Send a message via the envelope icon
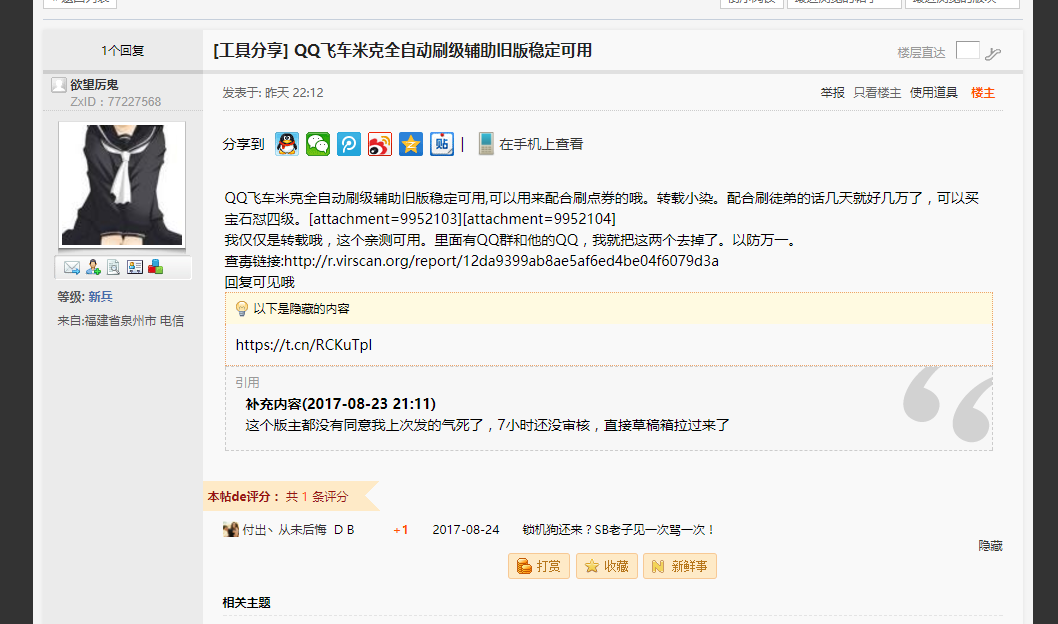 click(72, 267)
